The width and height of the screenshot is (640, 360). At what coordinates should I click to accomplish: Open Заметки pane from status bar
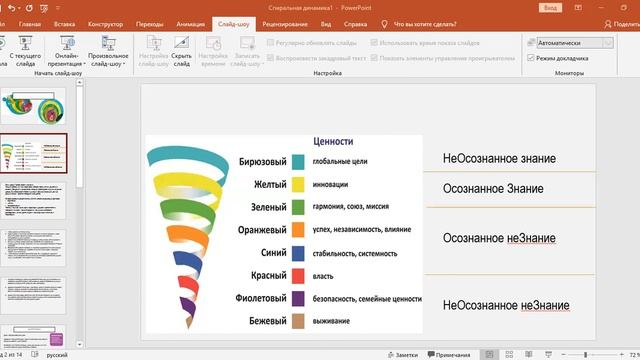pos(403,355)
